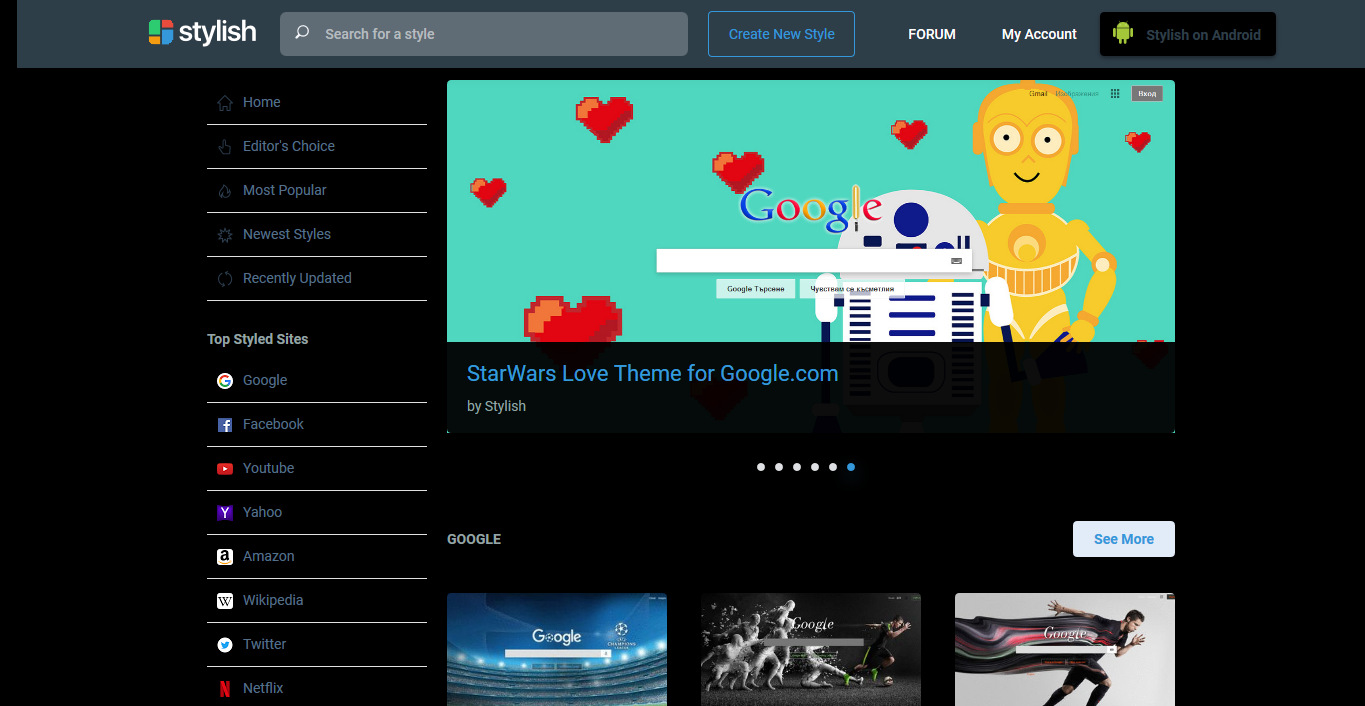The image size is (1365, 706).
Task: Click the Facebook logo icon in the sidebar
Action: pos(225,424)
